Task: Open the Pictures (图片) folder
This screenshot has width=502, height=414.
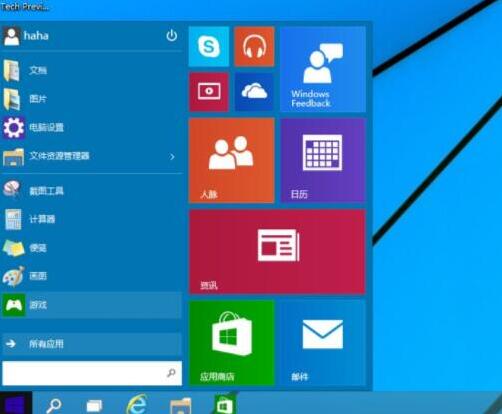Action: coord(92,99)
